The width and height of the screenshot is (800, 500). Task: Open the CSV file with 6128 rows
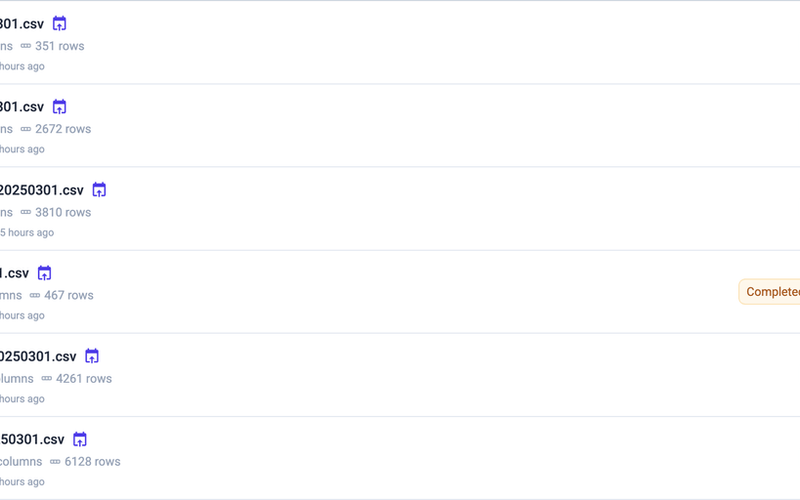pos(32,439)
